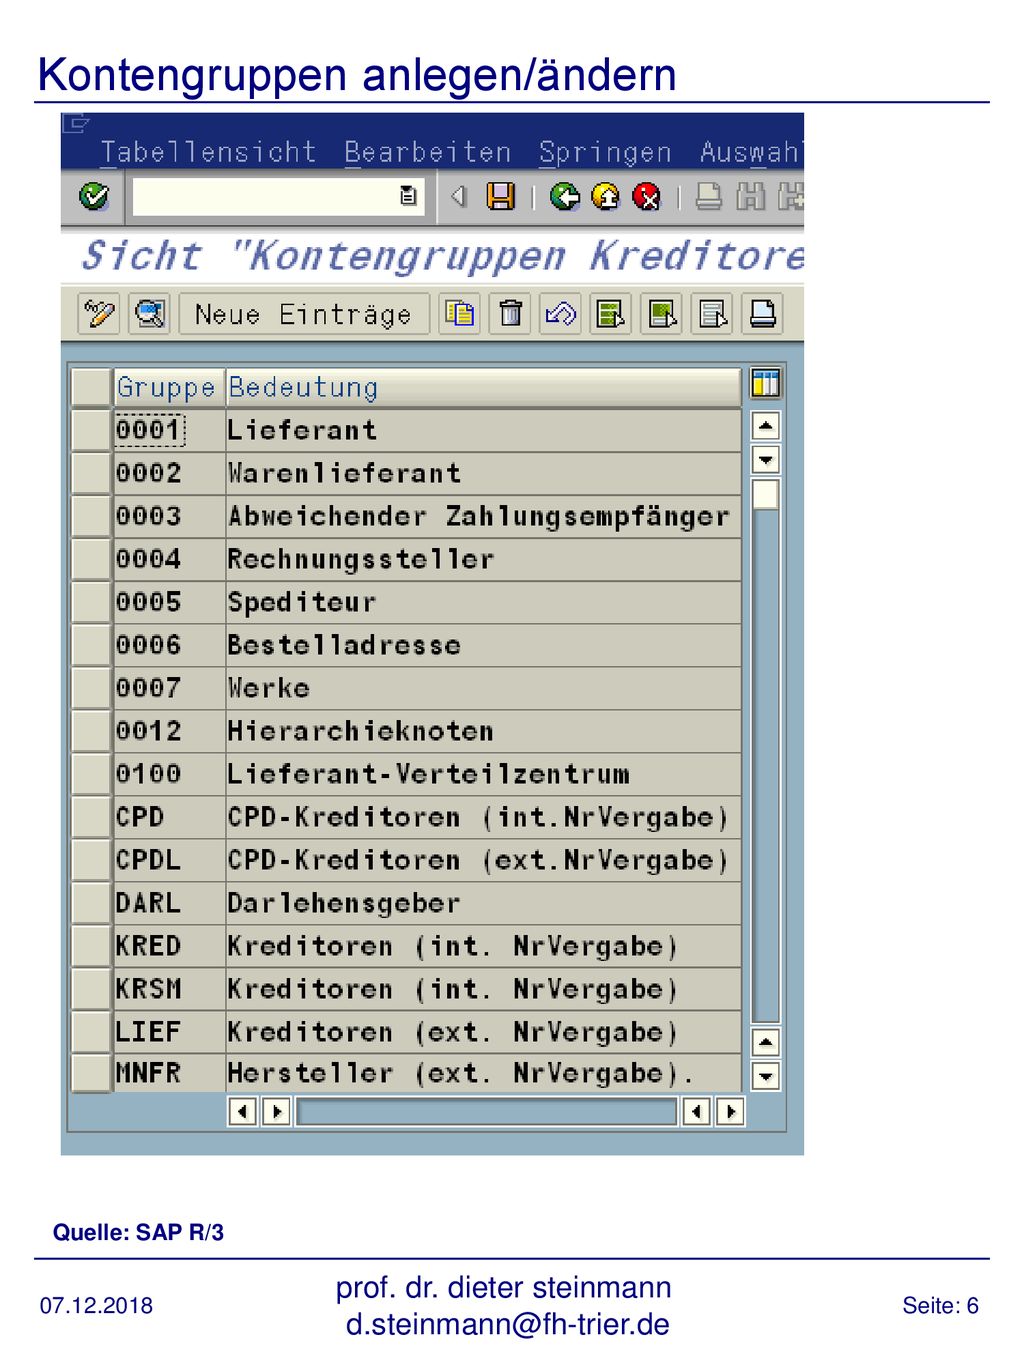Viewport: 1024px width, 1365px height.
Task: Collapse command field with left triangle
Action: tap(458, 196)
